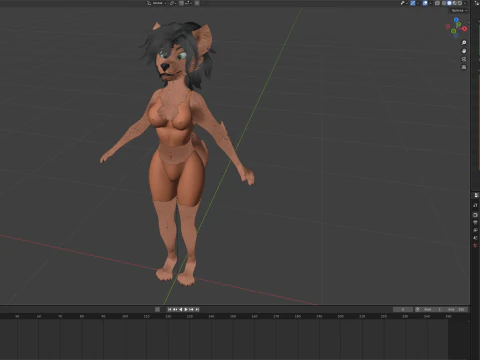Jump to previous keyframe
Image resolution: width=480 pixels, height=360 pixels.
175,309
